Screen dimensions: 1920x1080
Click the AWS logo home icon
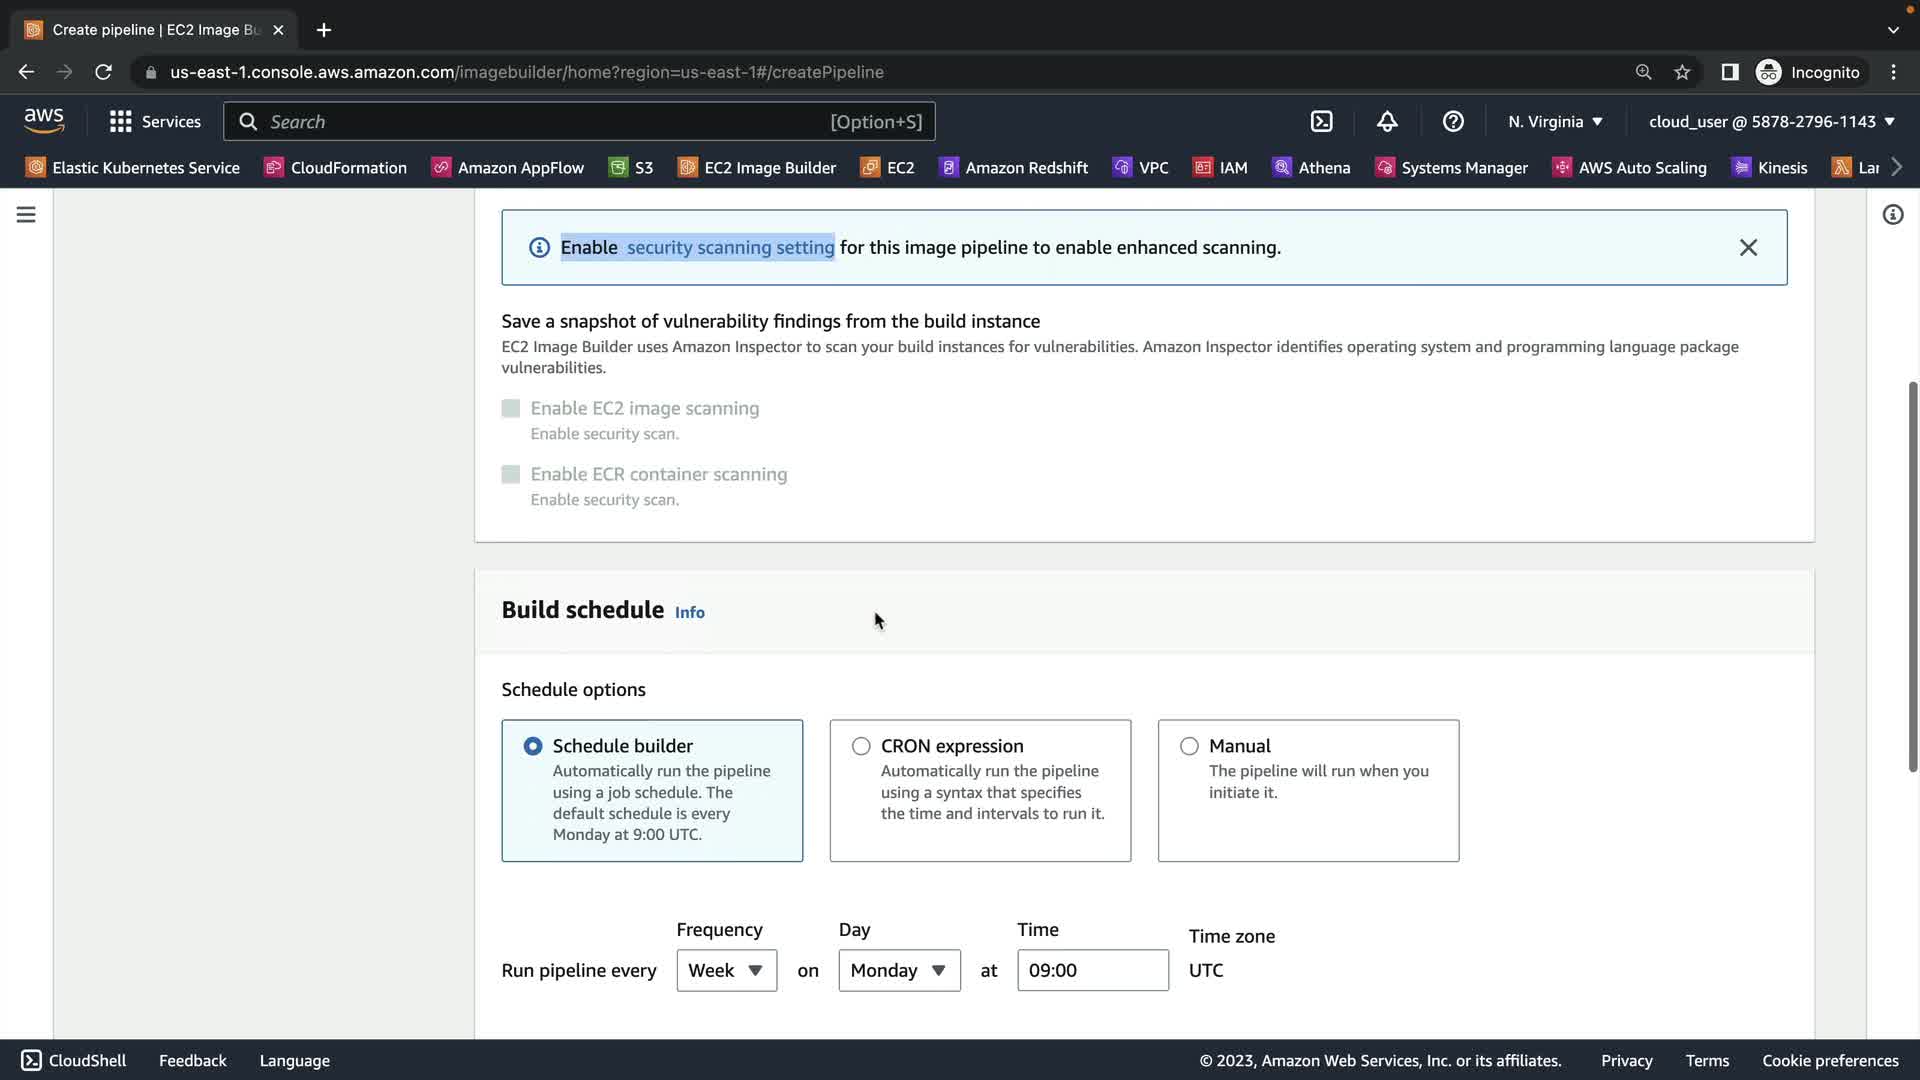44,121
